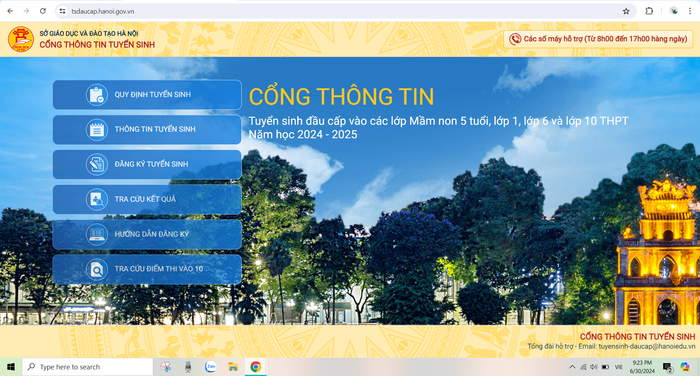Click the browser forward arrow
The width and height of the screenshot is (700, 376).
click(26, 11)
